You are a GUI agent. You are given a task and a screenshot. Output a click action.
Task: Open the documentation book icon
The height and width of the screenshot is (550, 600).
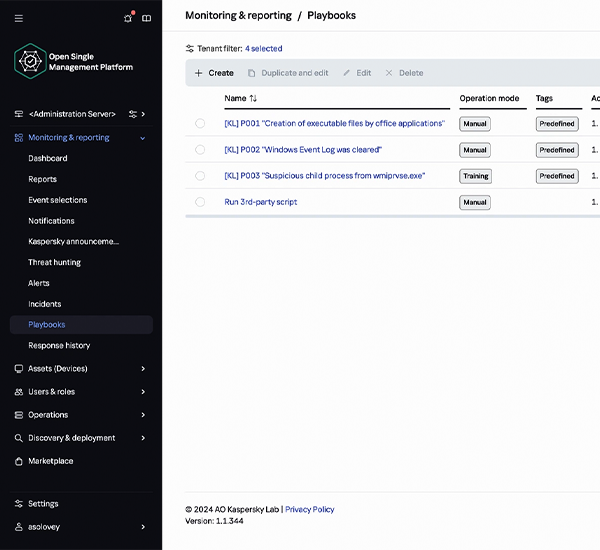pyautogui.click(x=147, y=18)
